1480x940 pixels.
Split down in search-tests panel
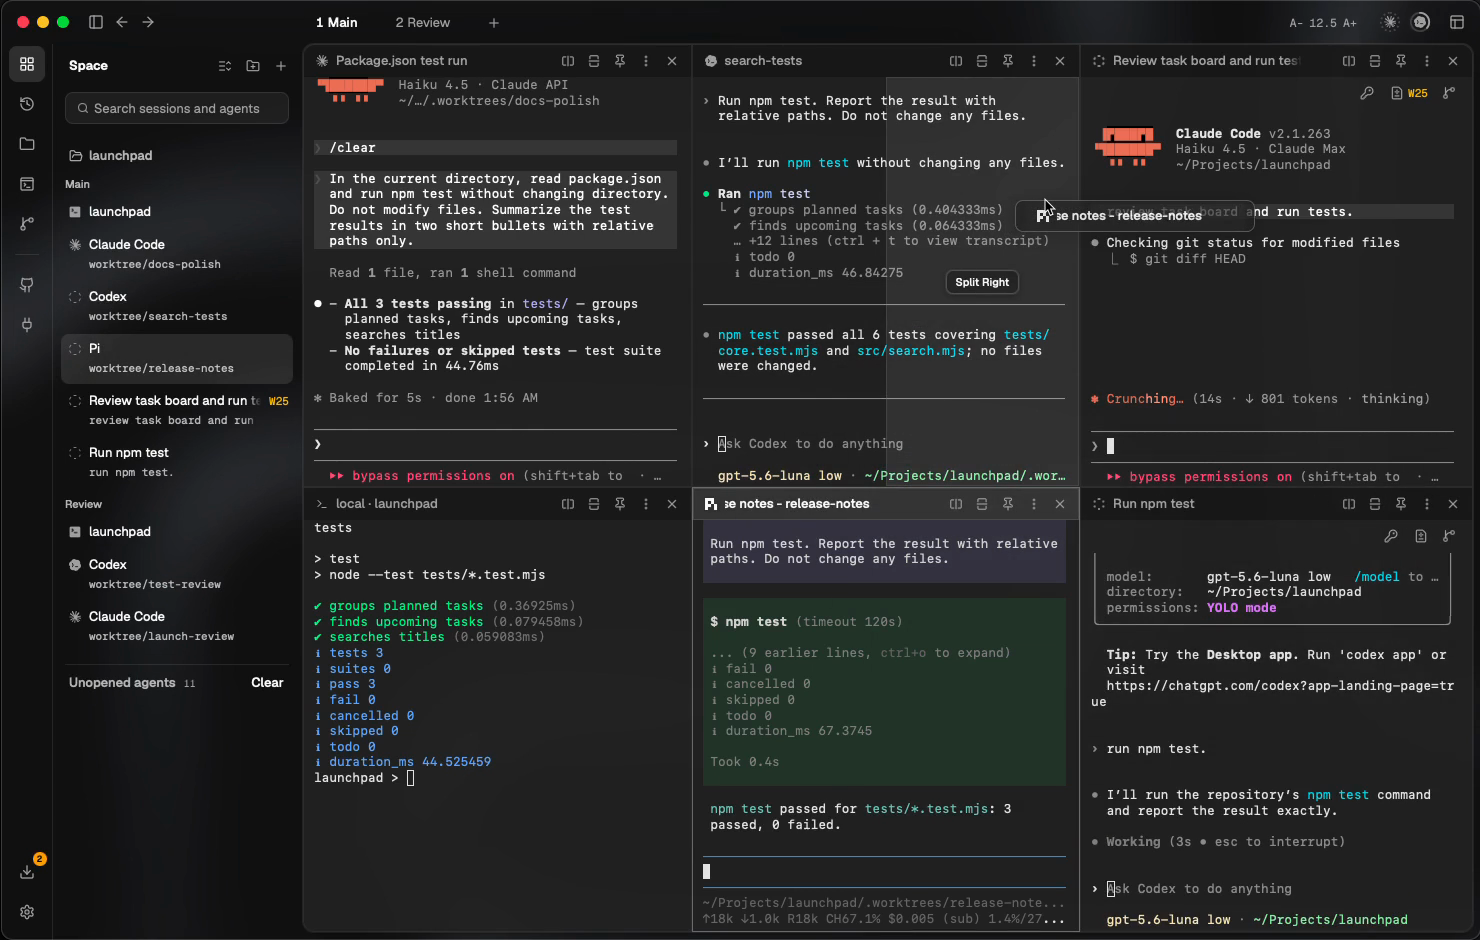[x=982, y=61]
